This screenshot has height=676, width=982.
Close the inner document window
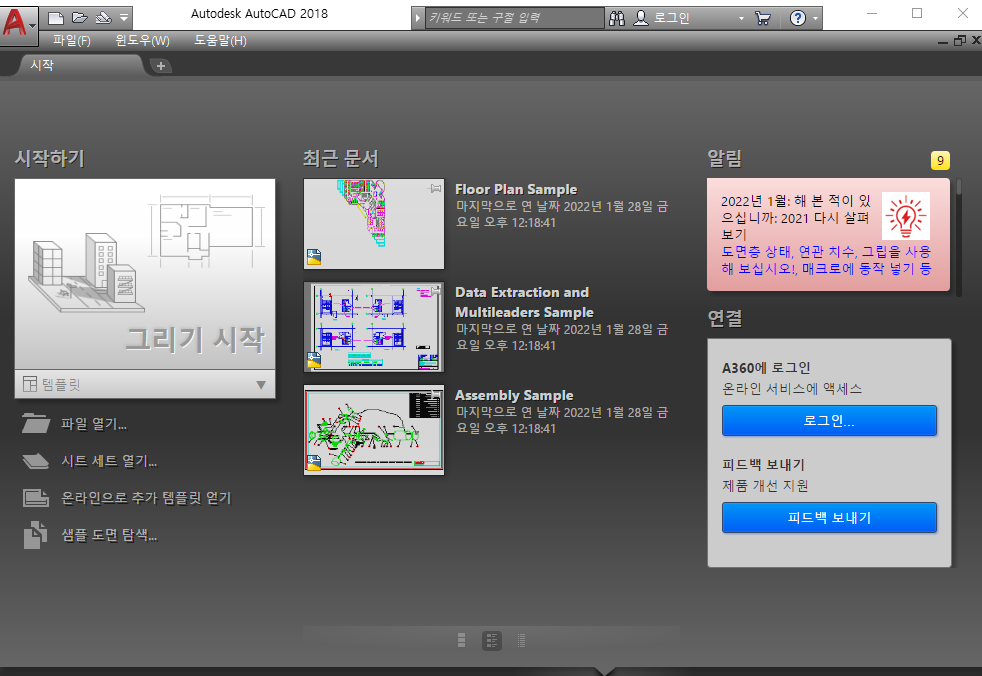tap(976, 41)
